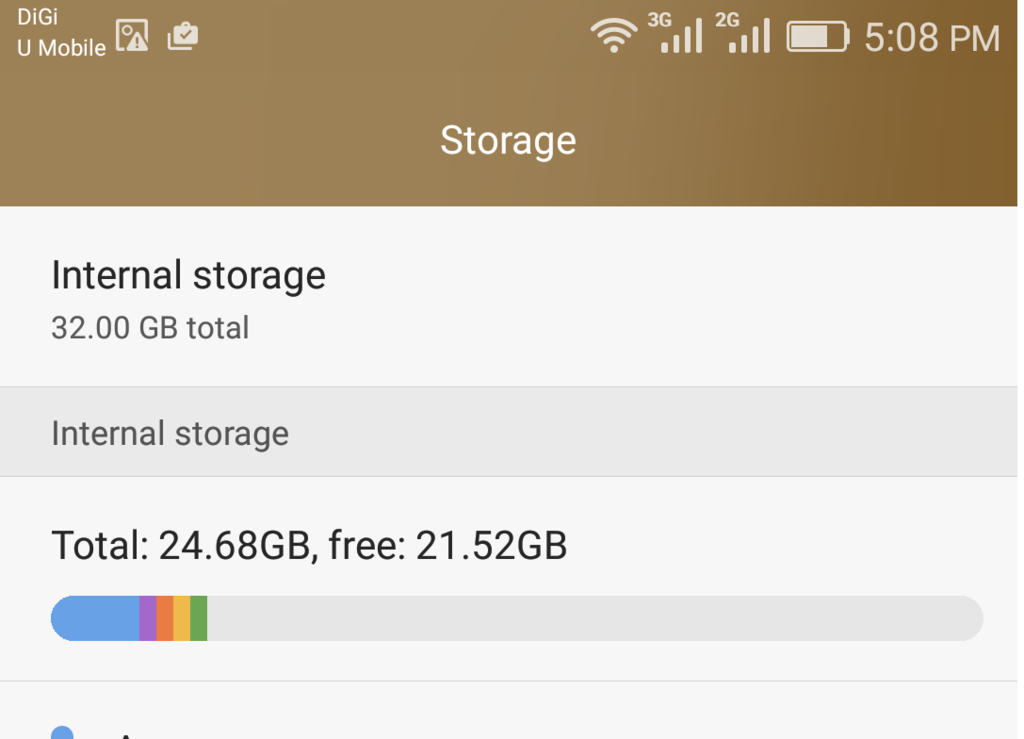
Task: Tap the blue segment of the storage bar
Action: coord(96,618)
